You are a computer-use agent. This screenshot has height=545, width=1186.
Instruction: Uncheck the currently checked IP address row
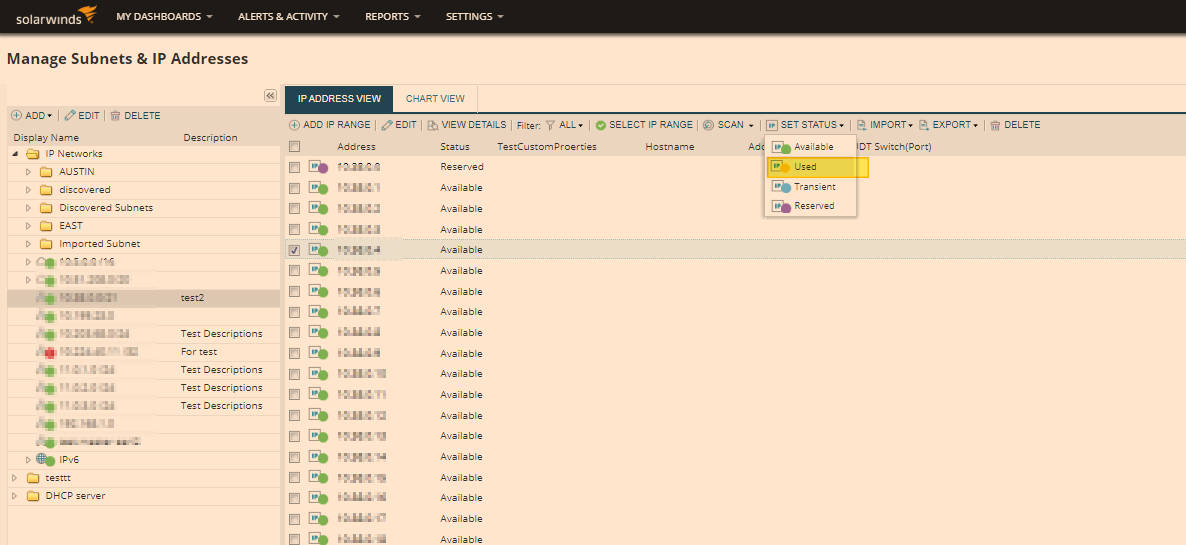[x=294, y=249]
